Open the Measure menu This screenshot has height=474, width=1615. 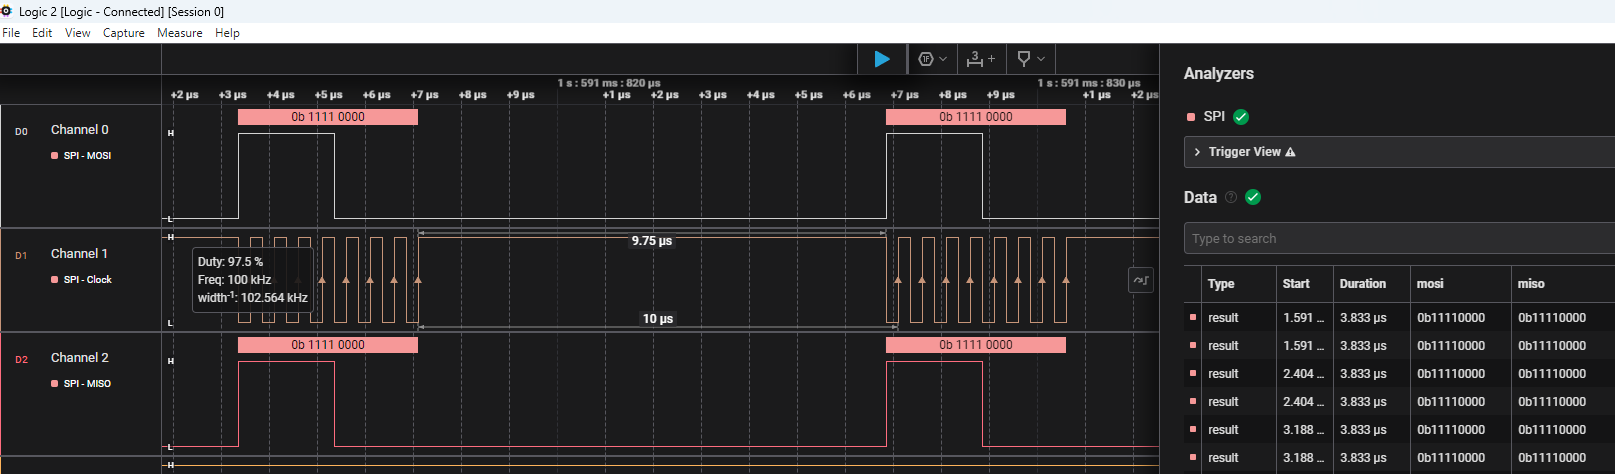[x=179, y=33]
